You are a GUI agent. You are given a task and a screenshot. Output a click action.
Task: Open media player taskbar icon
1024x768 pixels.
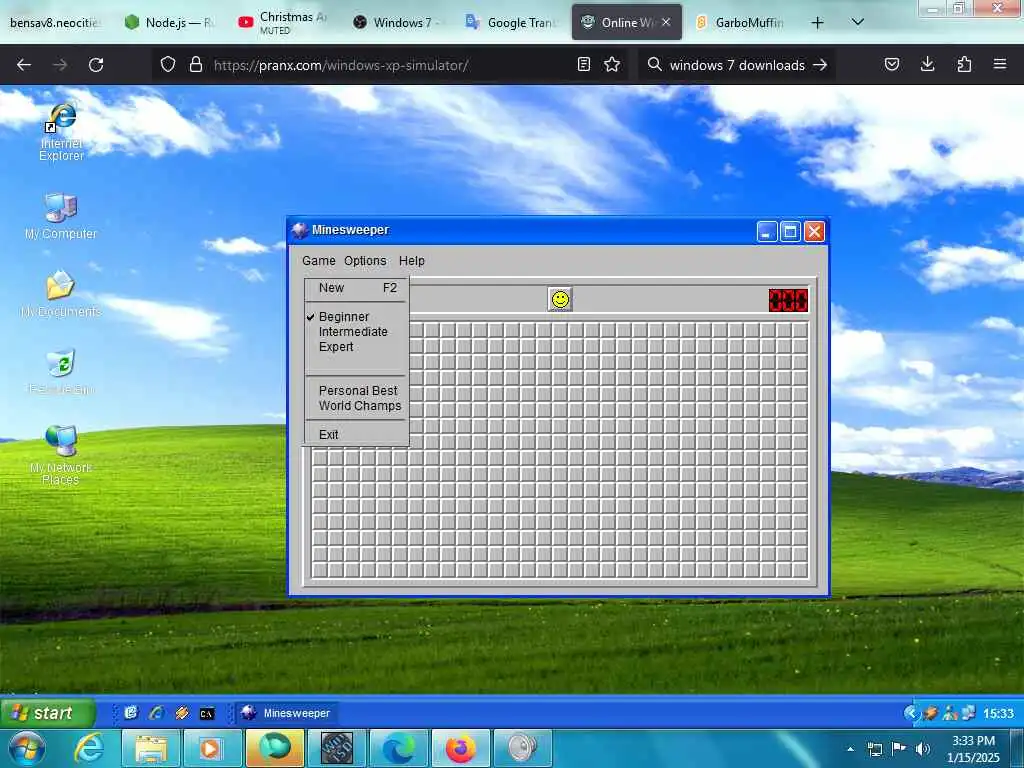[212, 748]
